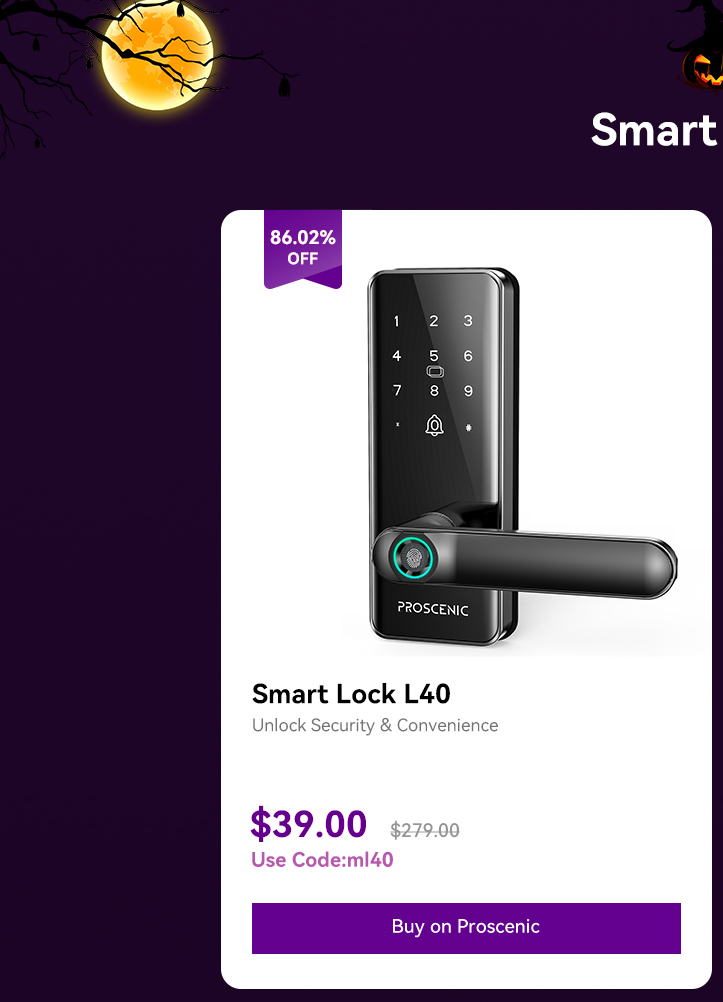
Task: Click the Buy on Proscenic button
Action: click(466, 928)
